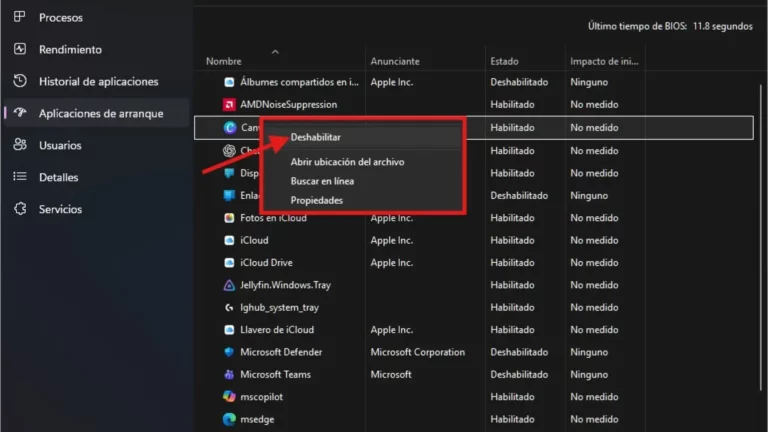Click the iCloud app icon
The height and width of the screenshot is (432, 768).
(x=229, y=240)
